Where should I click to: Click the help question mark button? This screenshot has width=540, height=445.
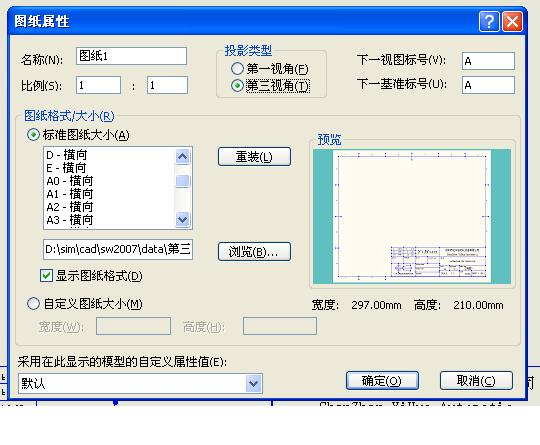489,21
